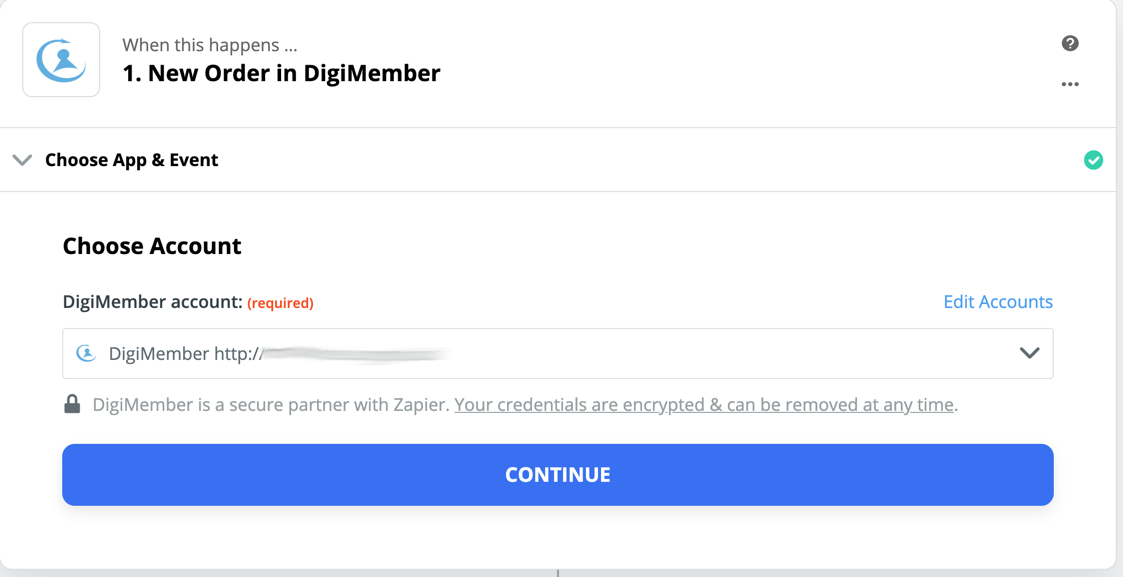Click the Edit Accounts link
Screen dimensions: 1123x577
(997, 302)
